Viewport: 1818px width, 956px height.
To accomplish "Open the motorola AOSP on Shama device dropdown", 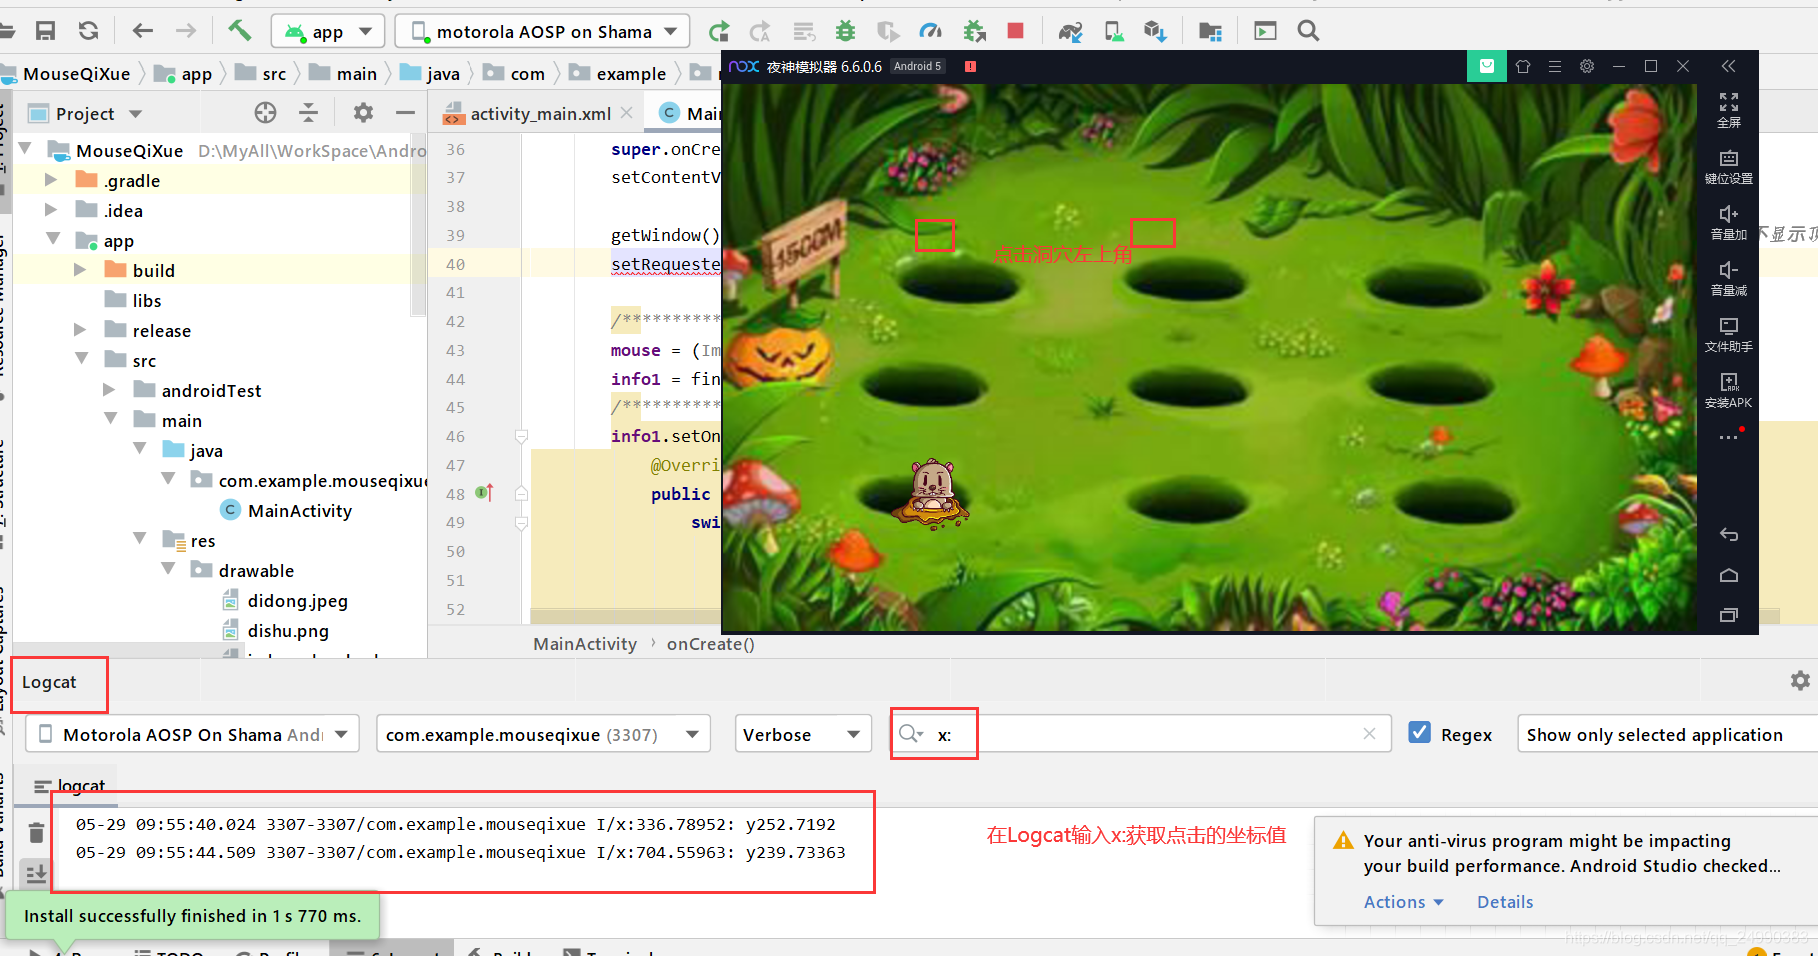I will tap(543, 31).
